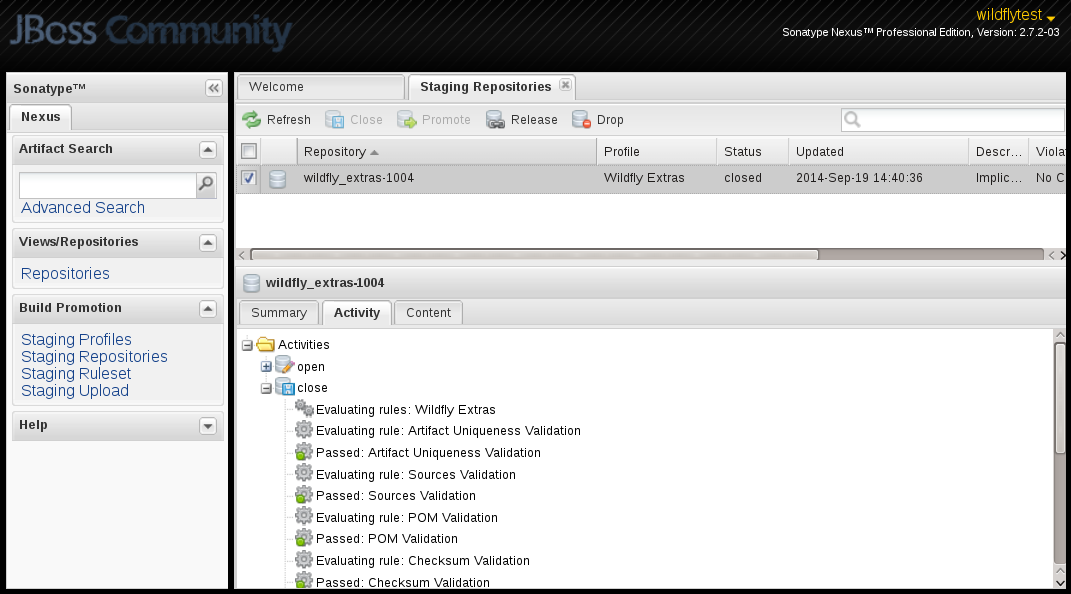
Task: Open the Staging Ruleset link
Action: [x=76, y=373]
